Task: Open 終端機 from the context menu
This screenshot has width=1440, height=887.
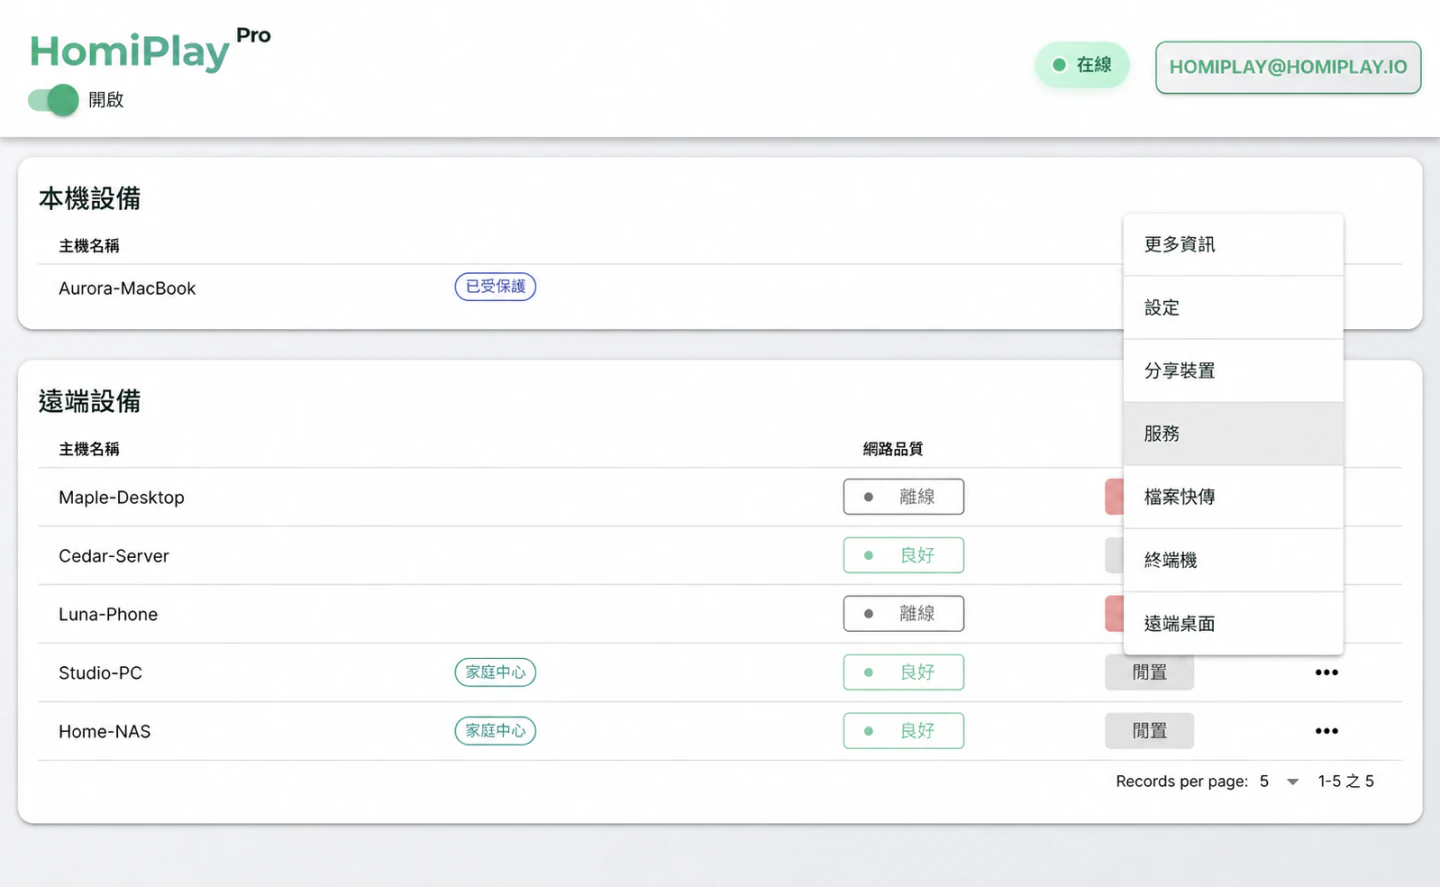Action: click(1233, 560)
